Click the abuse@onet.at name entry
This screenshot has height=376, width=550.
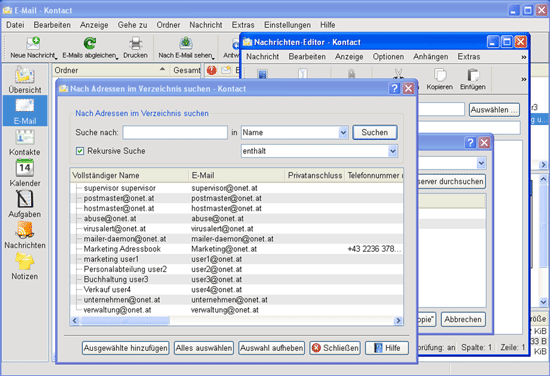tap(110, 219)
